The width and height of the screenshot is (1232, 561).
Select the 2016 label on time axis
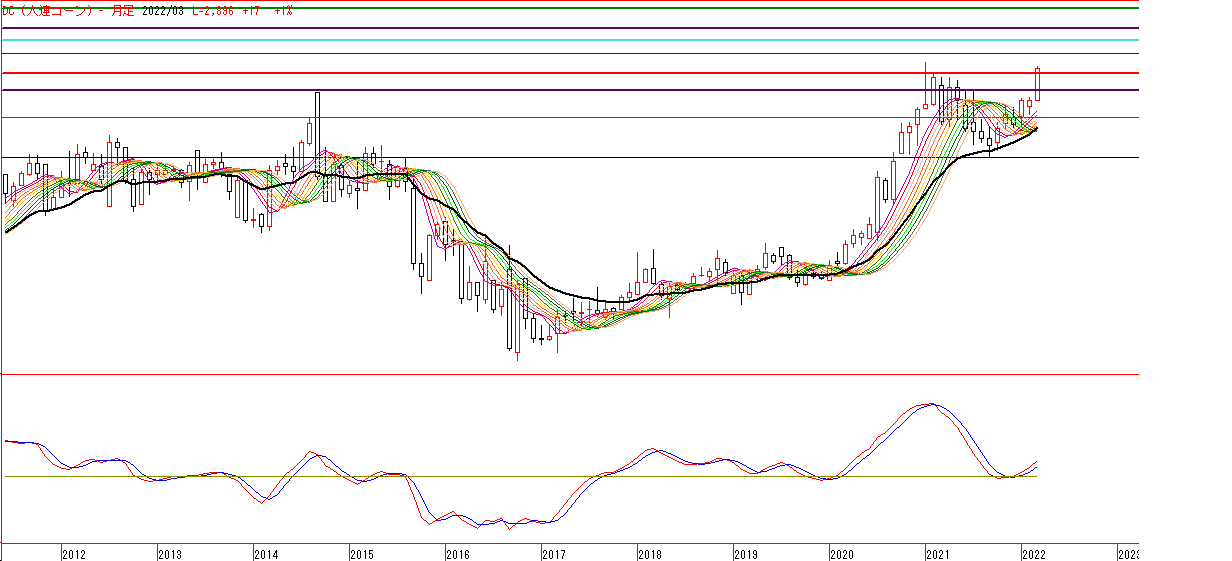[x=458, y=554]
